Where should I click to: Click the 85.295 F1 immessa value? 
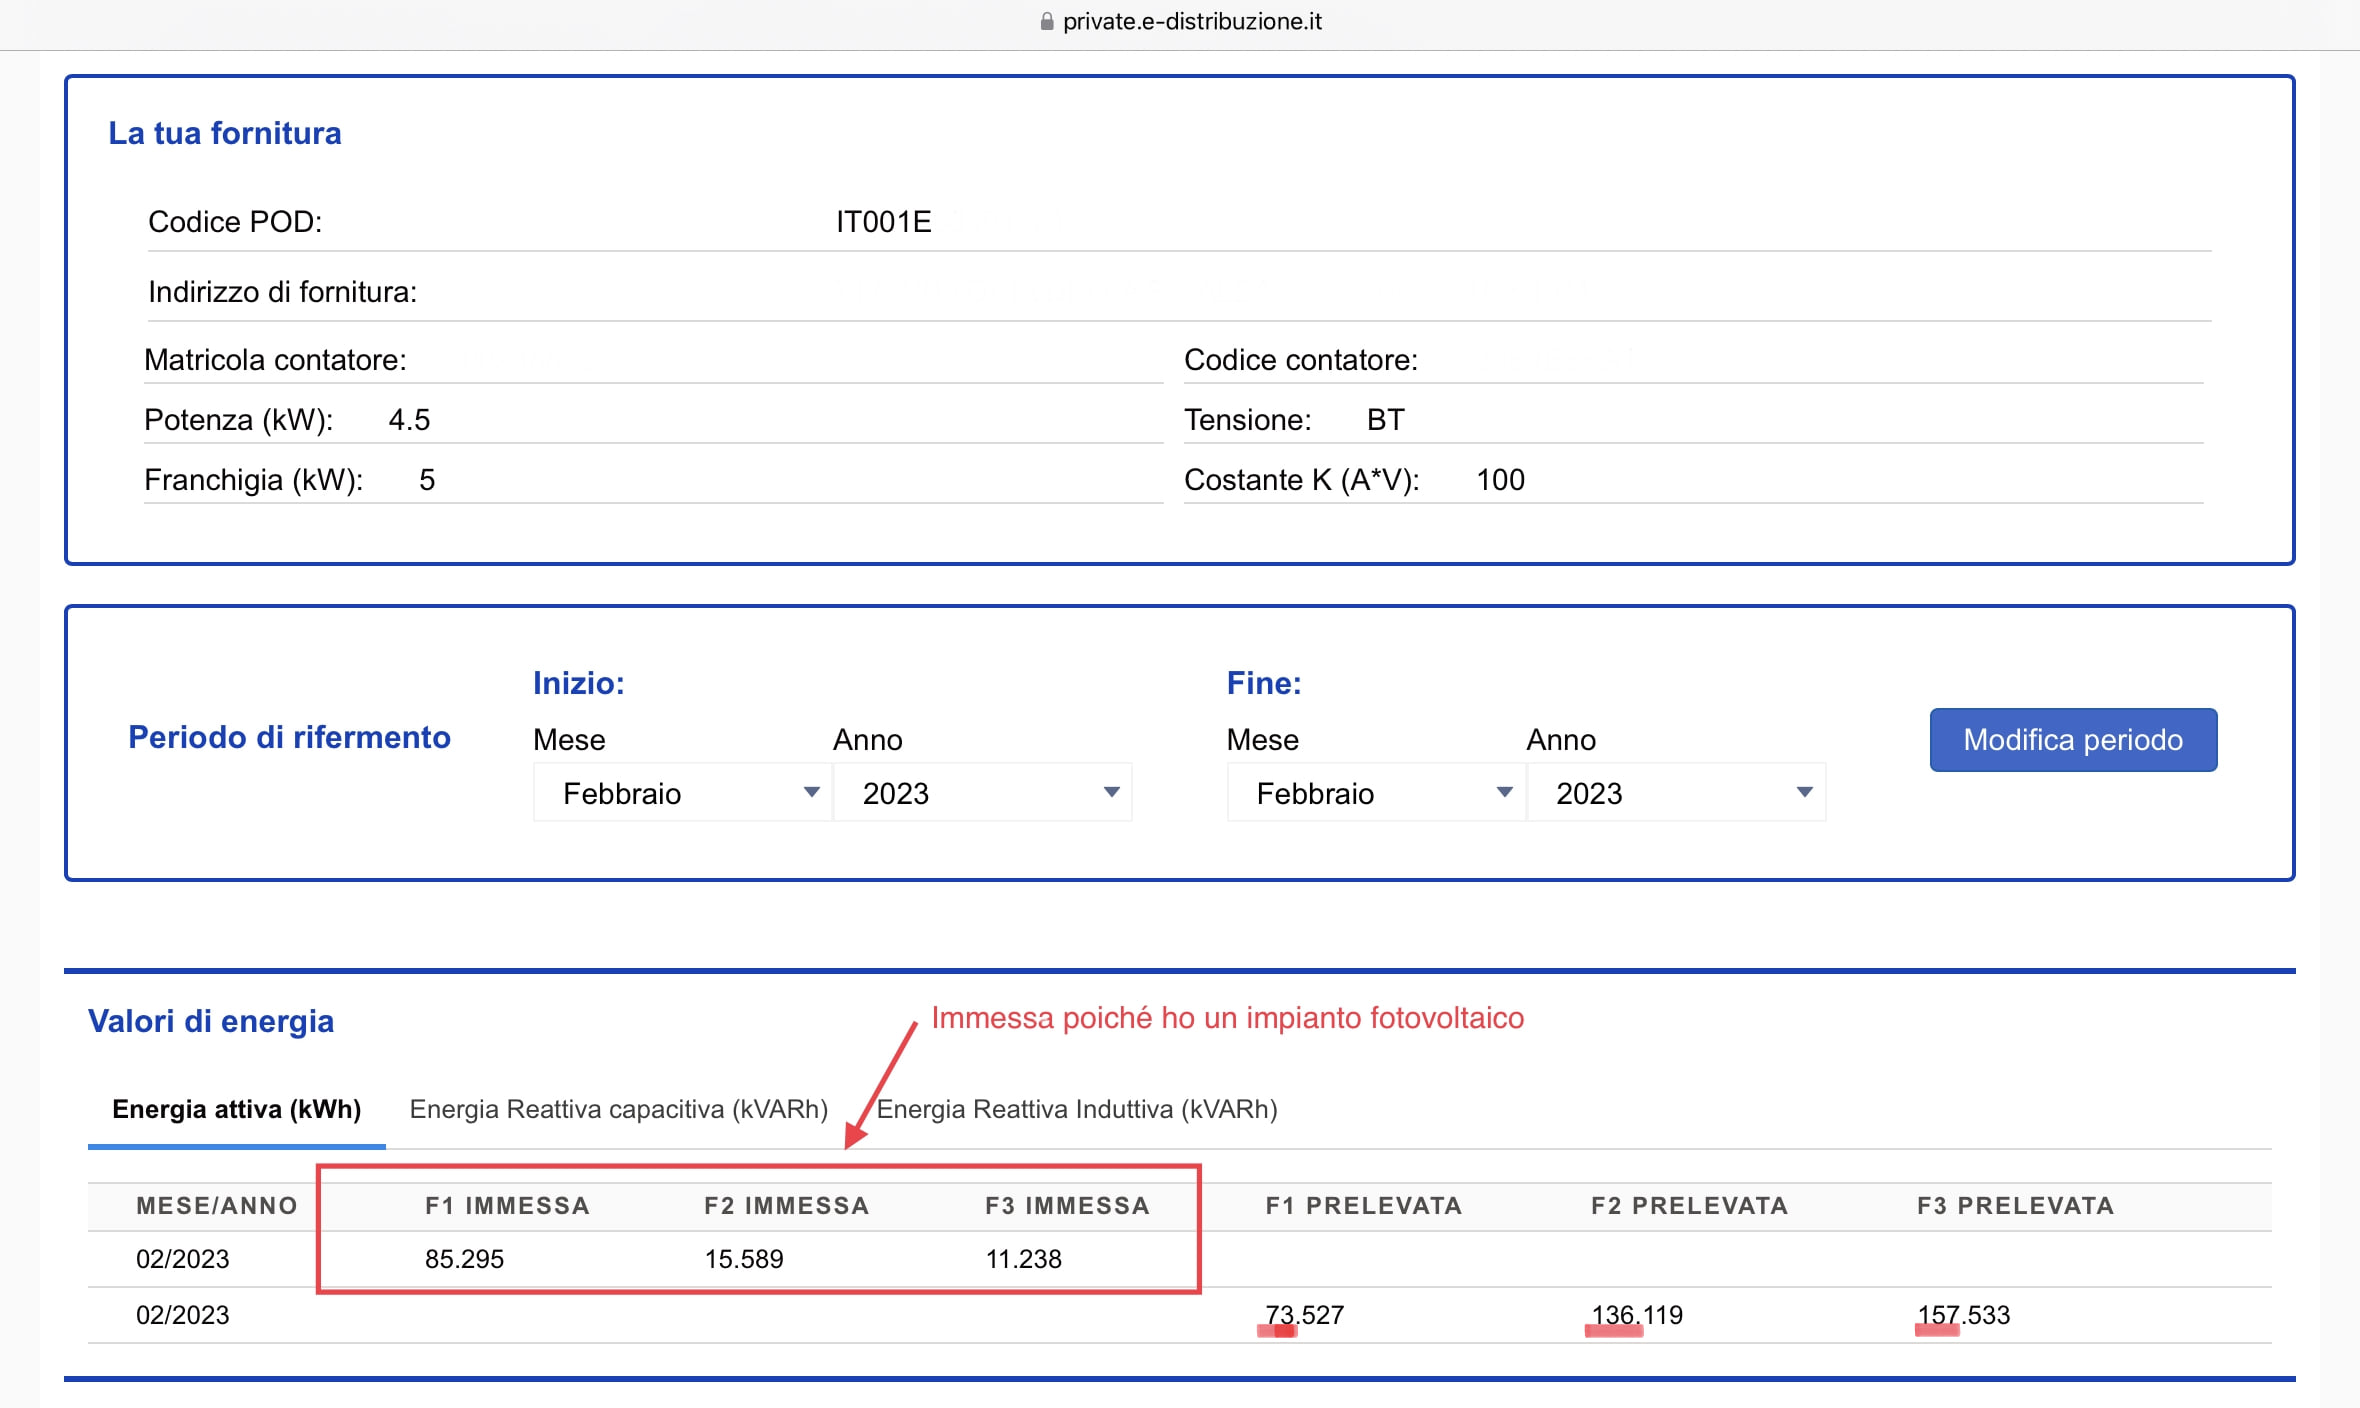click(464, 1259)
